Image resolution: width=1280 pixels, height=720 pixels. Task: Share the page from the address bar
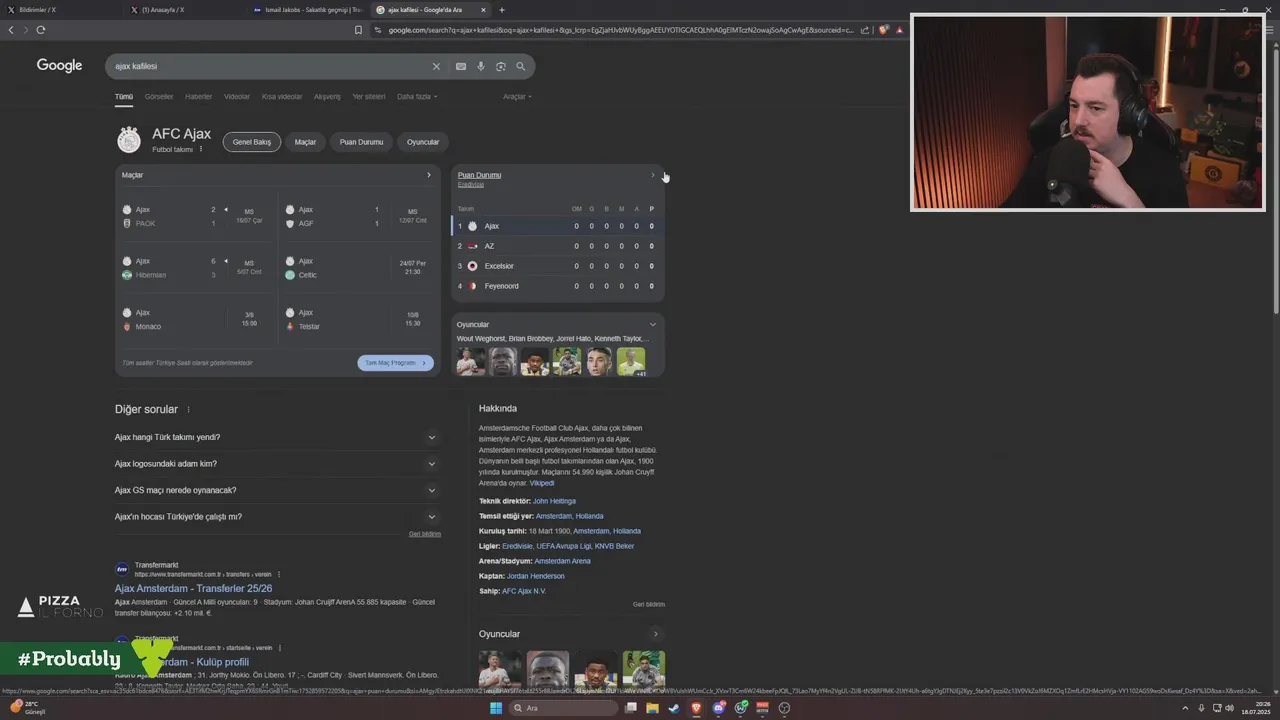[x=865, y=30]
